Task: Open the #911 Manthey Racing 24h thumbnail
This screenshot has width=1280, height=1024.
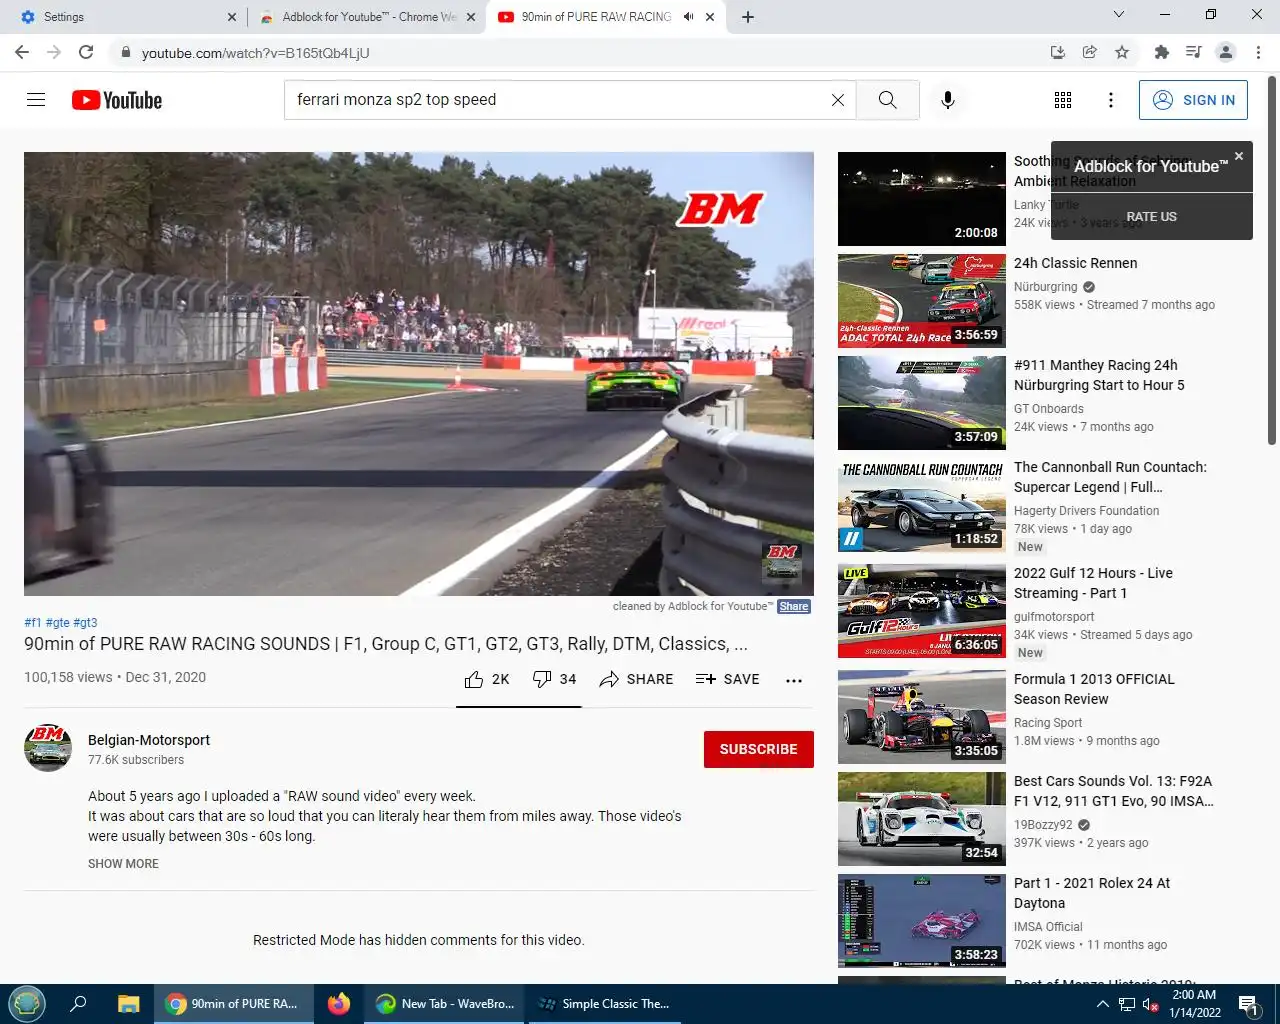Action: click(x=922, y=403)
